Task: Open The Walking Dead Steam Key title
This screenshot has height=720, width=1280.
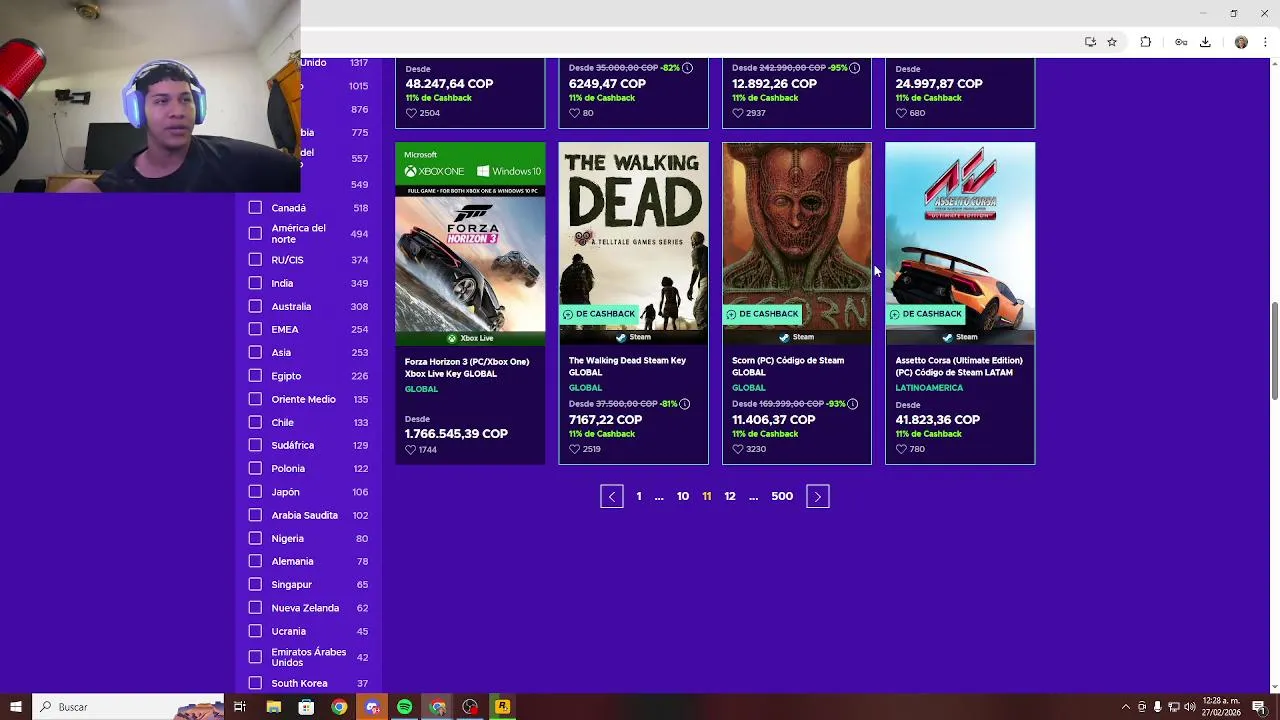Action: (x=627, y=366)
